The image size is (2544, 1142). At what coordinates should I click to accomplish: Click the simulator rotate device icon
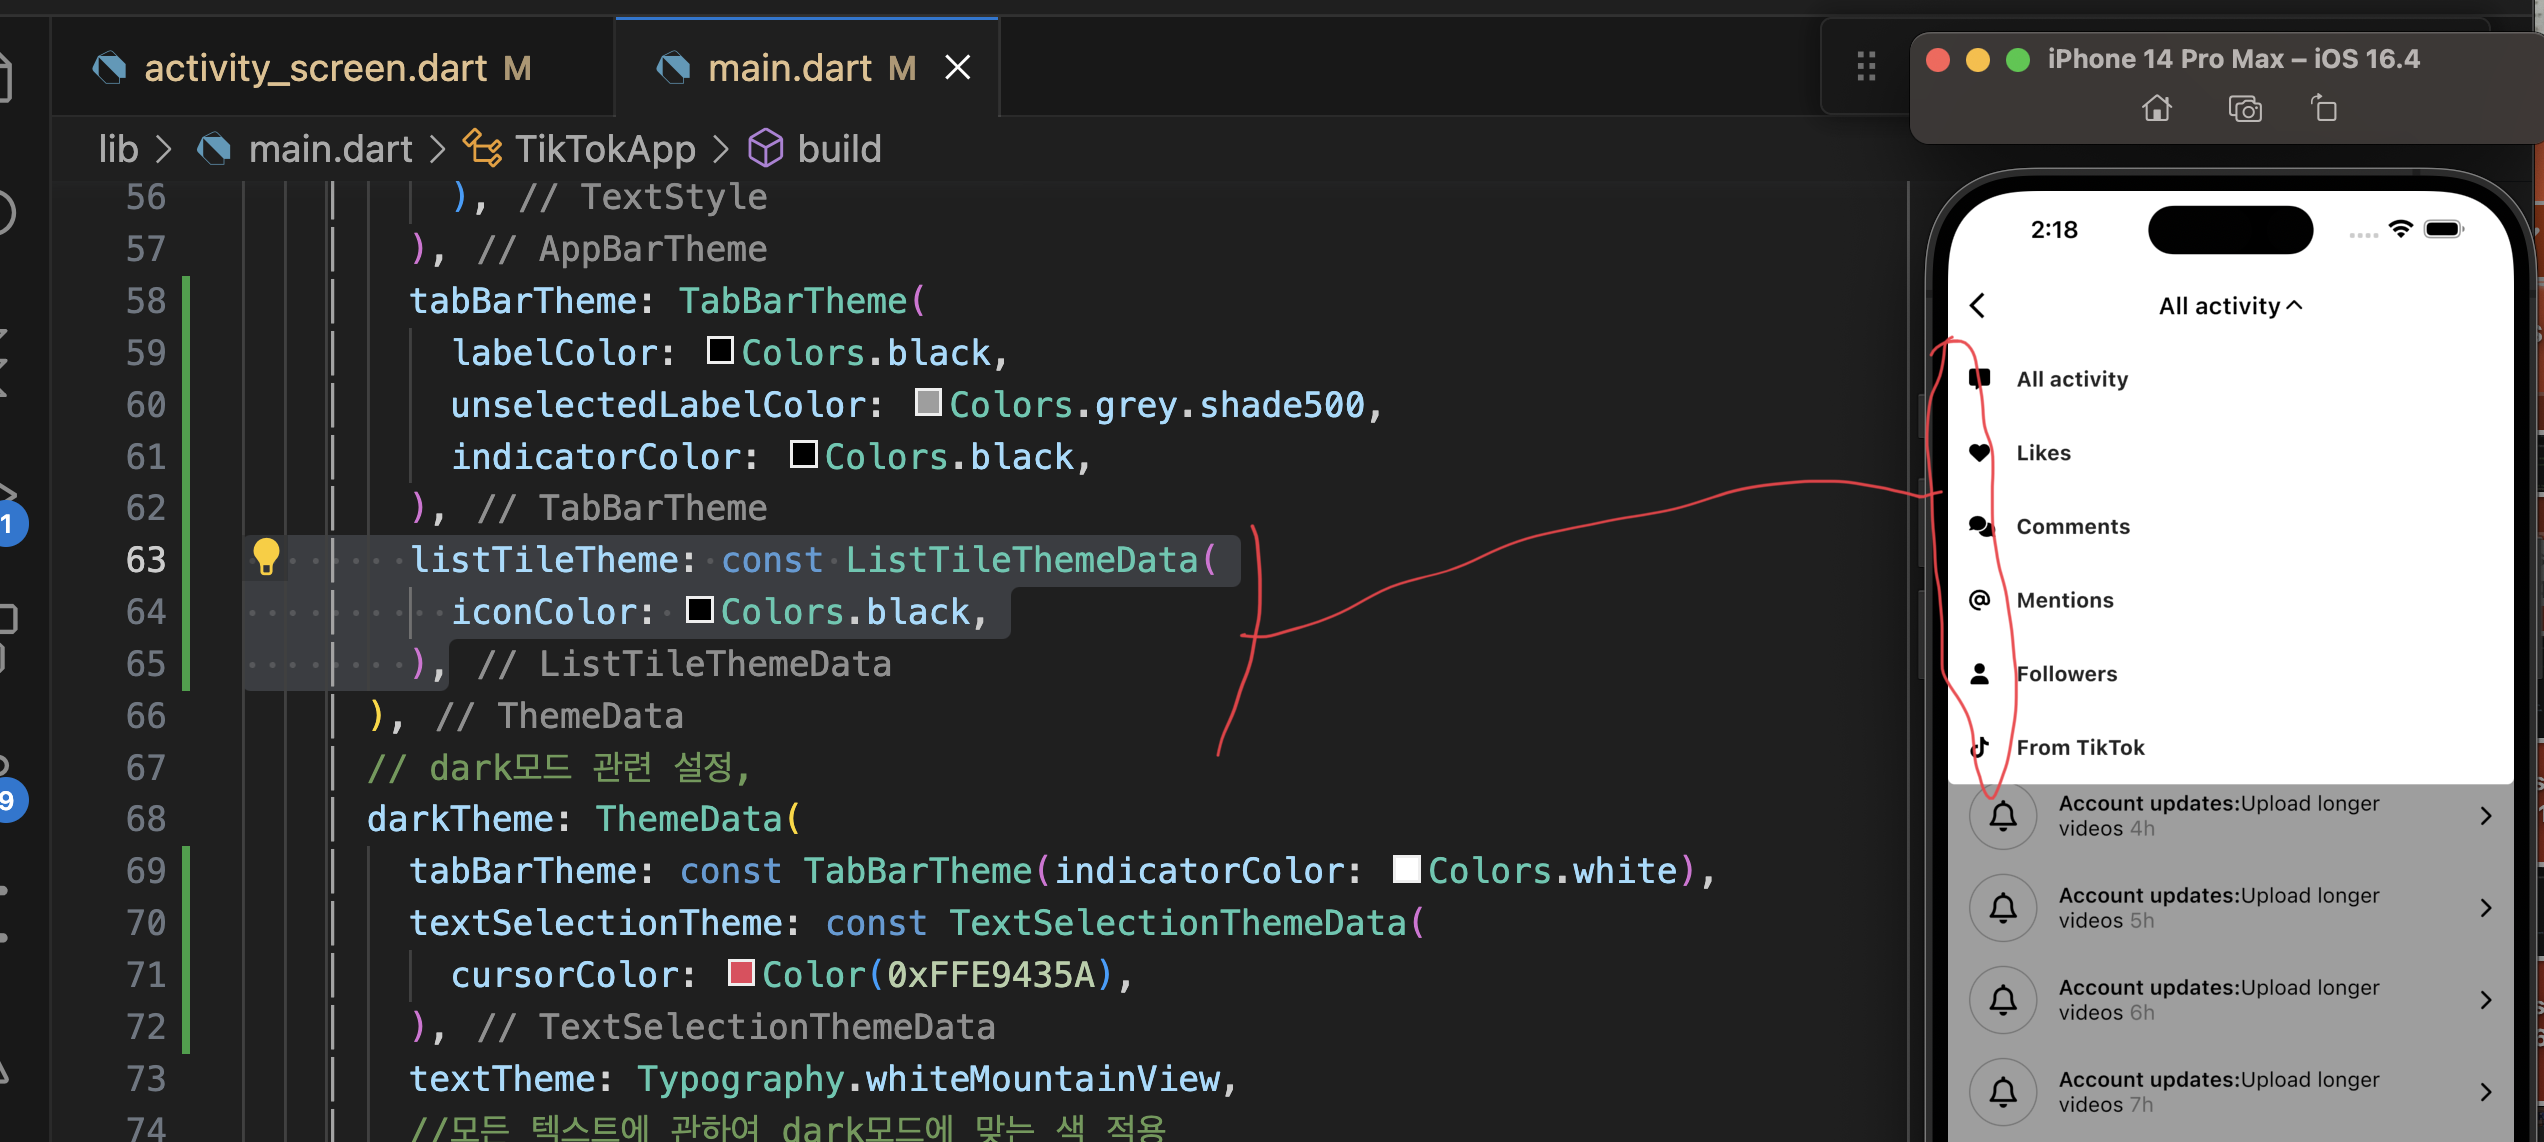[x=2324, y=108]
